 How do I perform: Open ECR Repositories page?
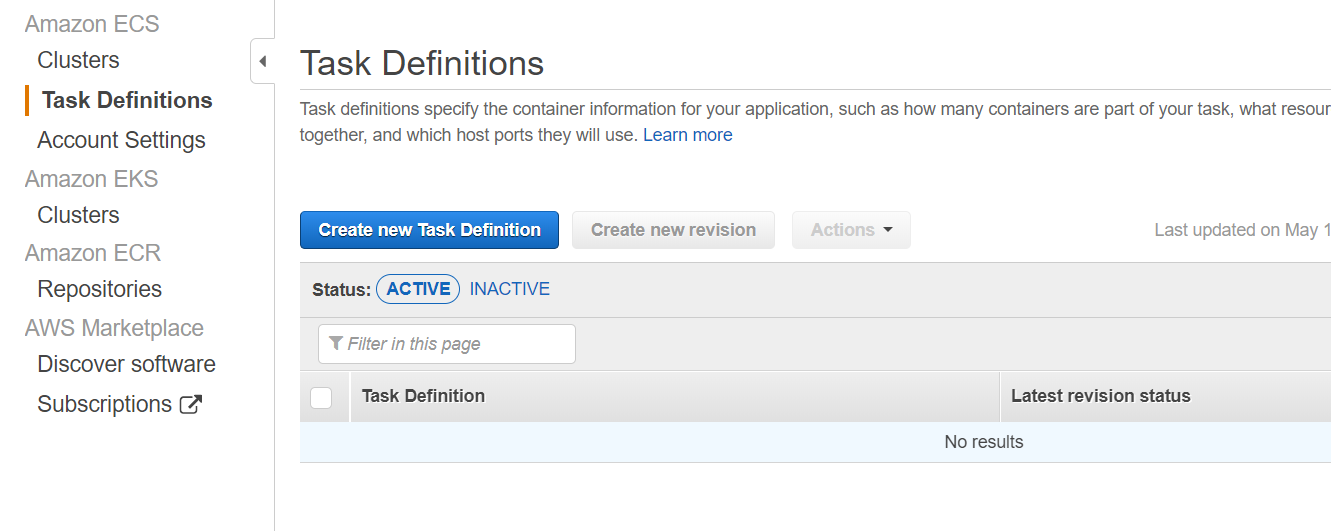point(99,289)
